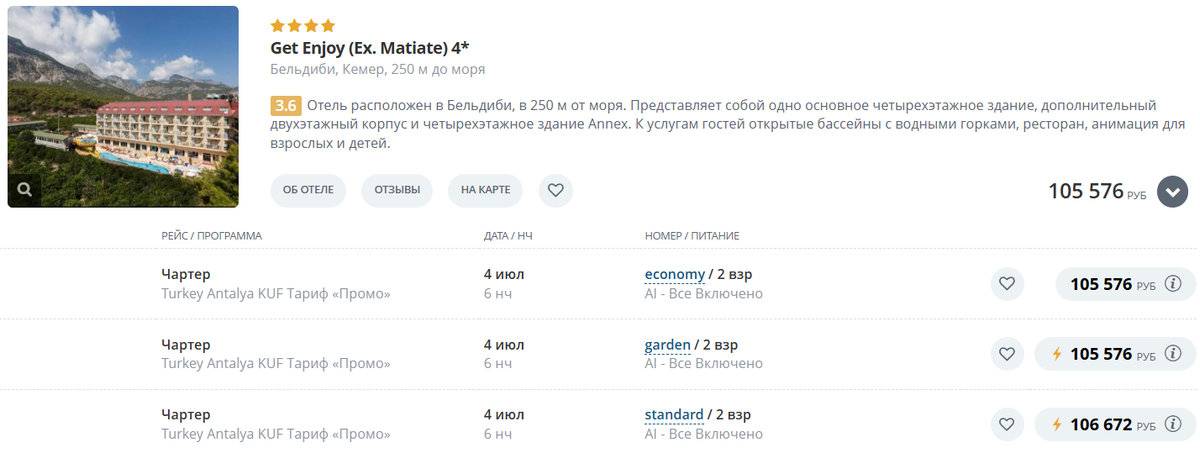Click heart icon on standard room row
Screen dimensions: 1200x453
(1008, 424)
